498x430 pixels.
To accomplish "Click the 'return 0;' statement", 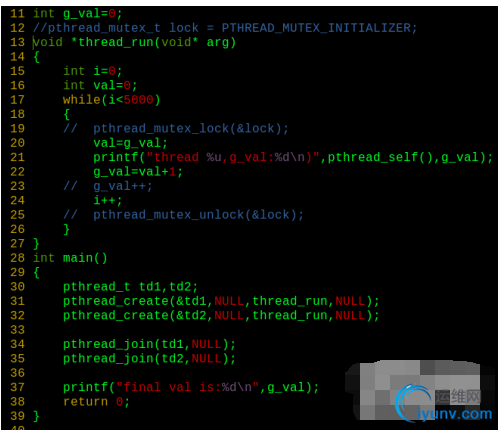I will click(96, 402).
